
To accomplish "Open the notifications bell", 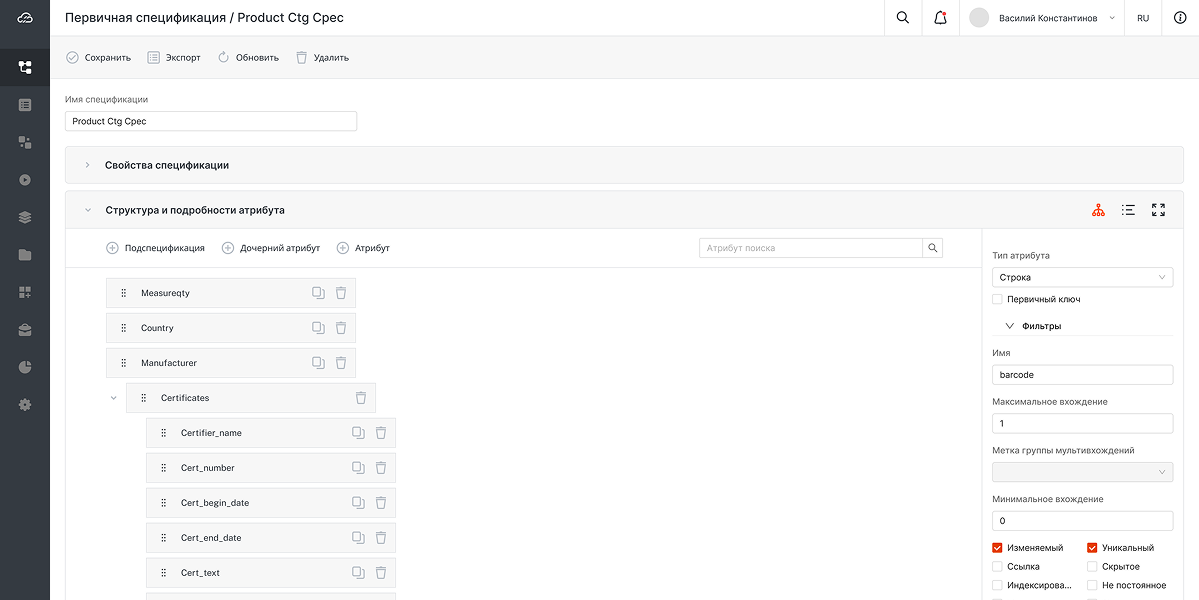I will pos(940,18).
